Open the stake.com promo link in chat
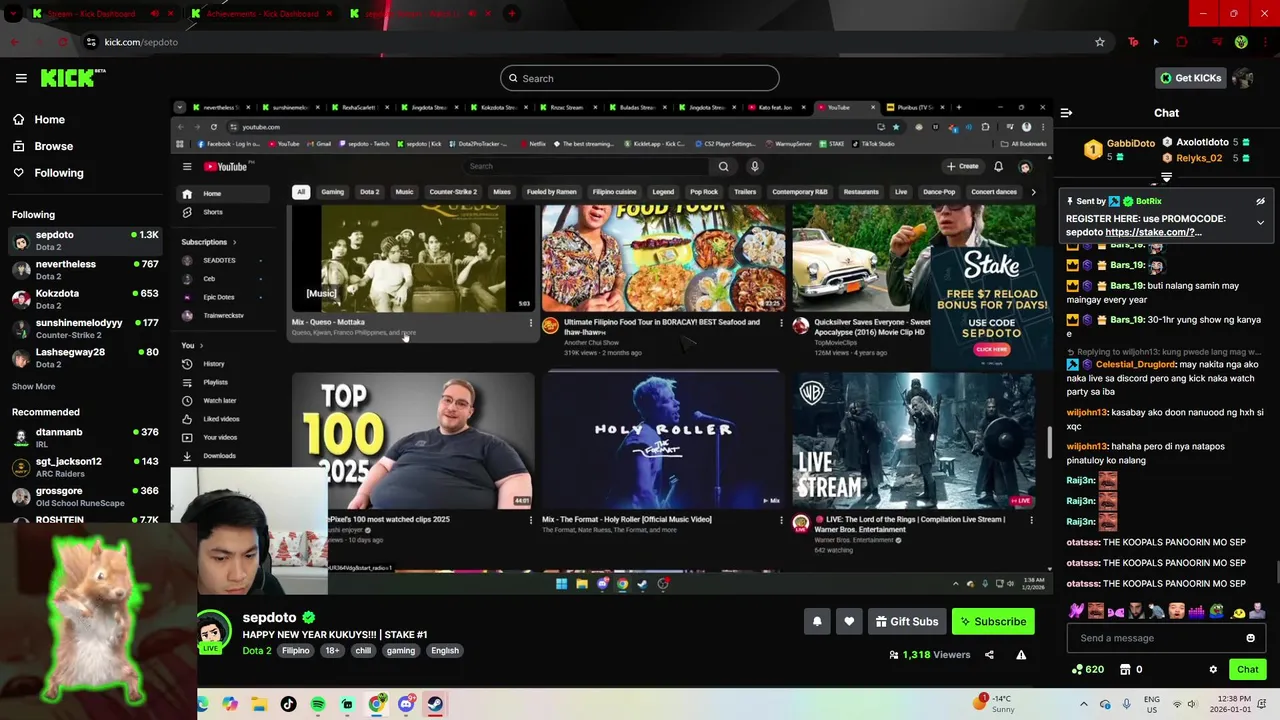Image resolution: width=1280 pixels, height=720 pixels. point(1154,232)
